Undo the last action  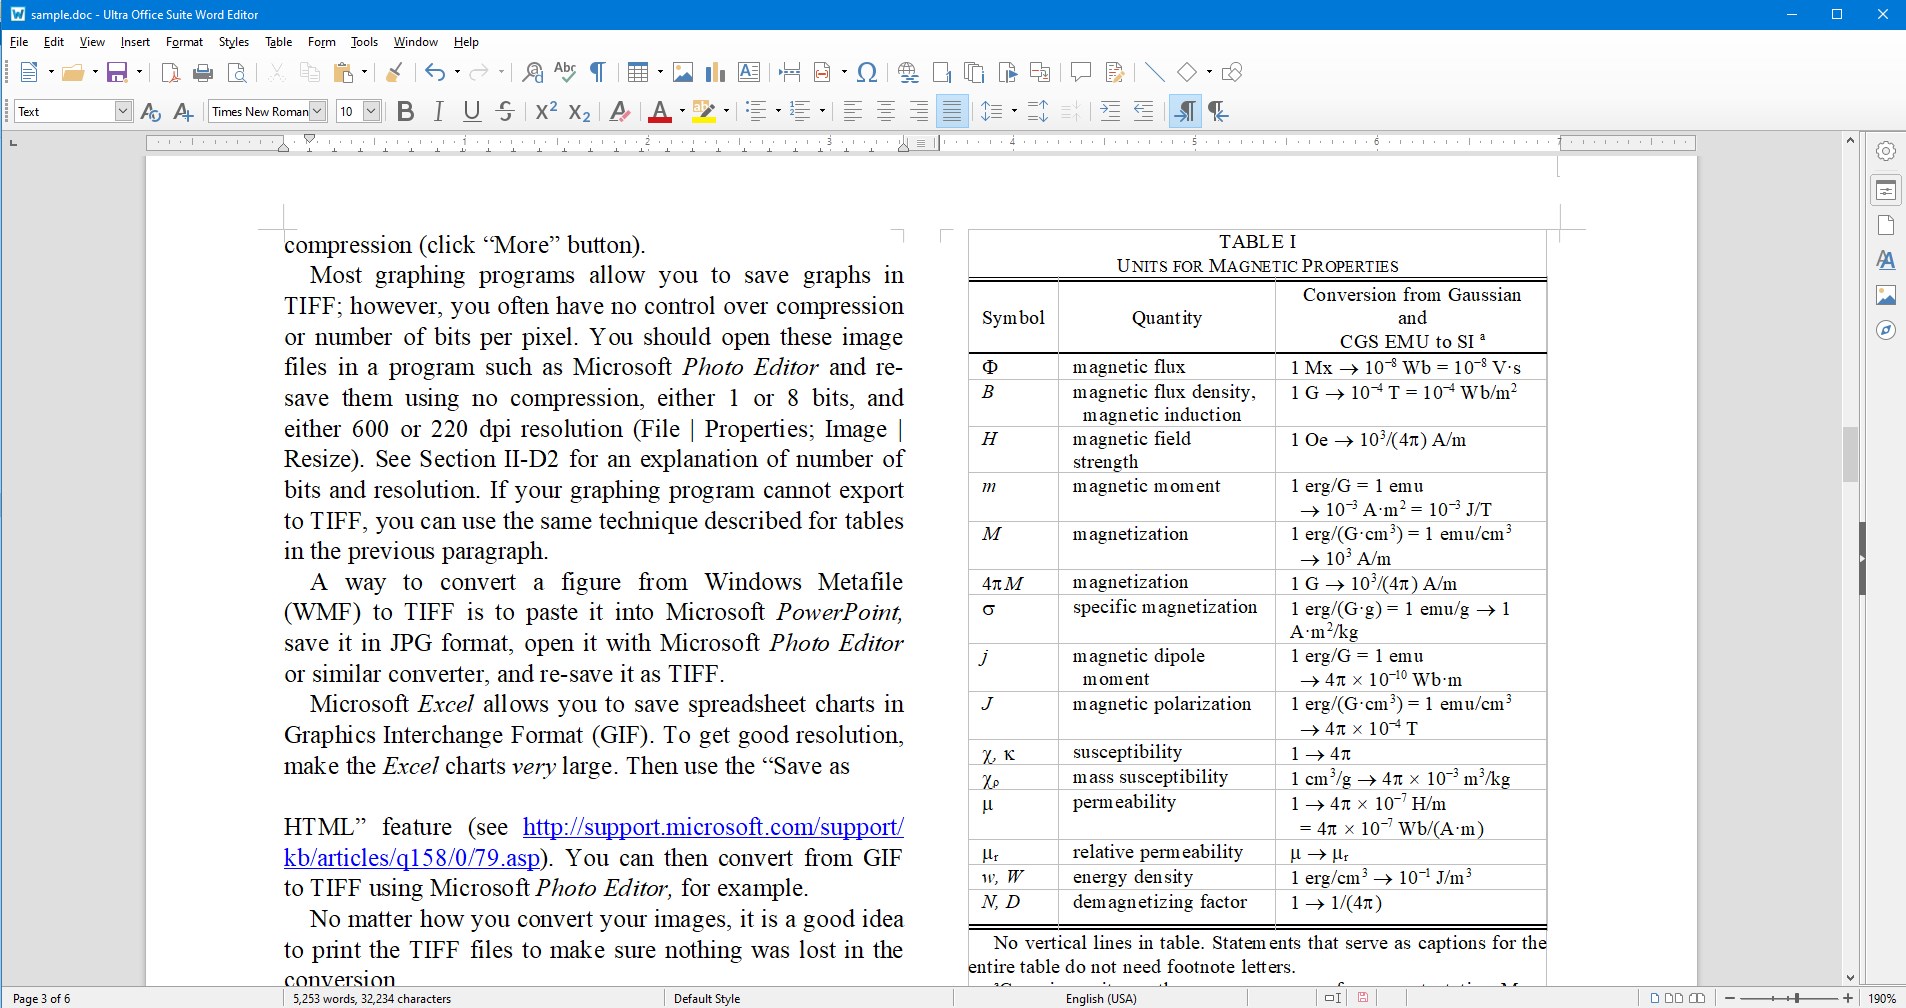tap(434, 72)
